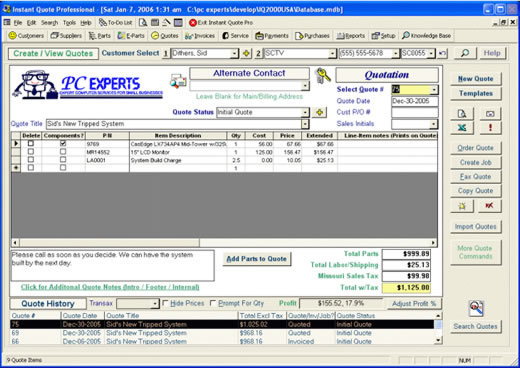Open the Parts module

(x=100, y=36)
